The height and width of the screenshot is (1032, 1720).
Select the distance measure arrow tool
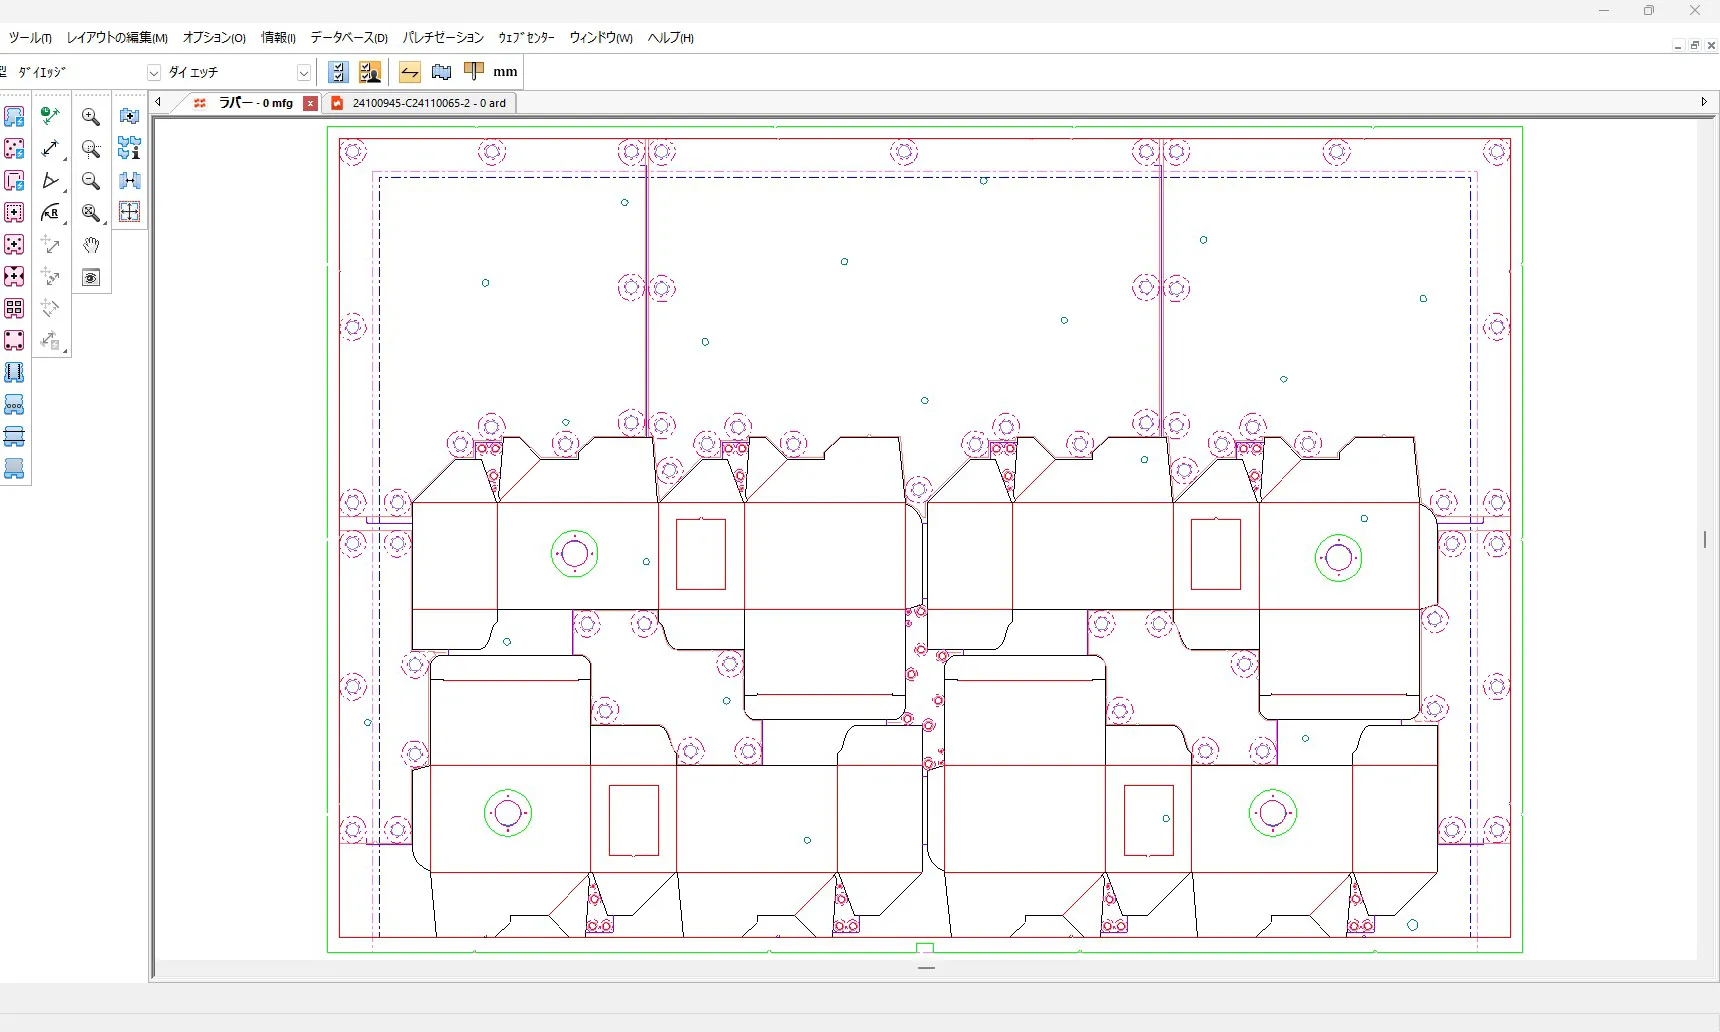(50, 149)
